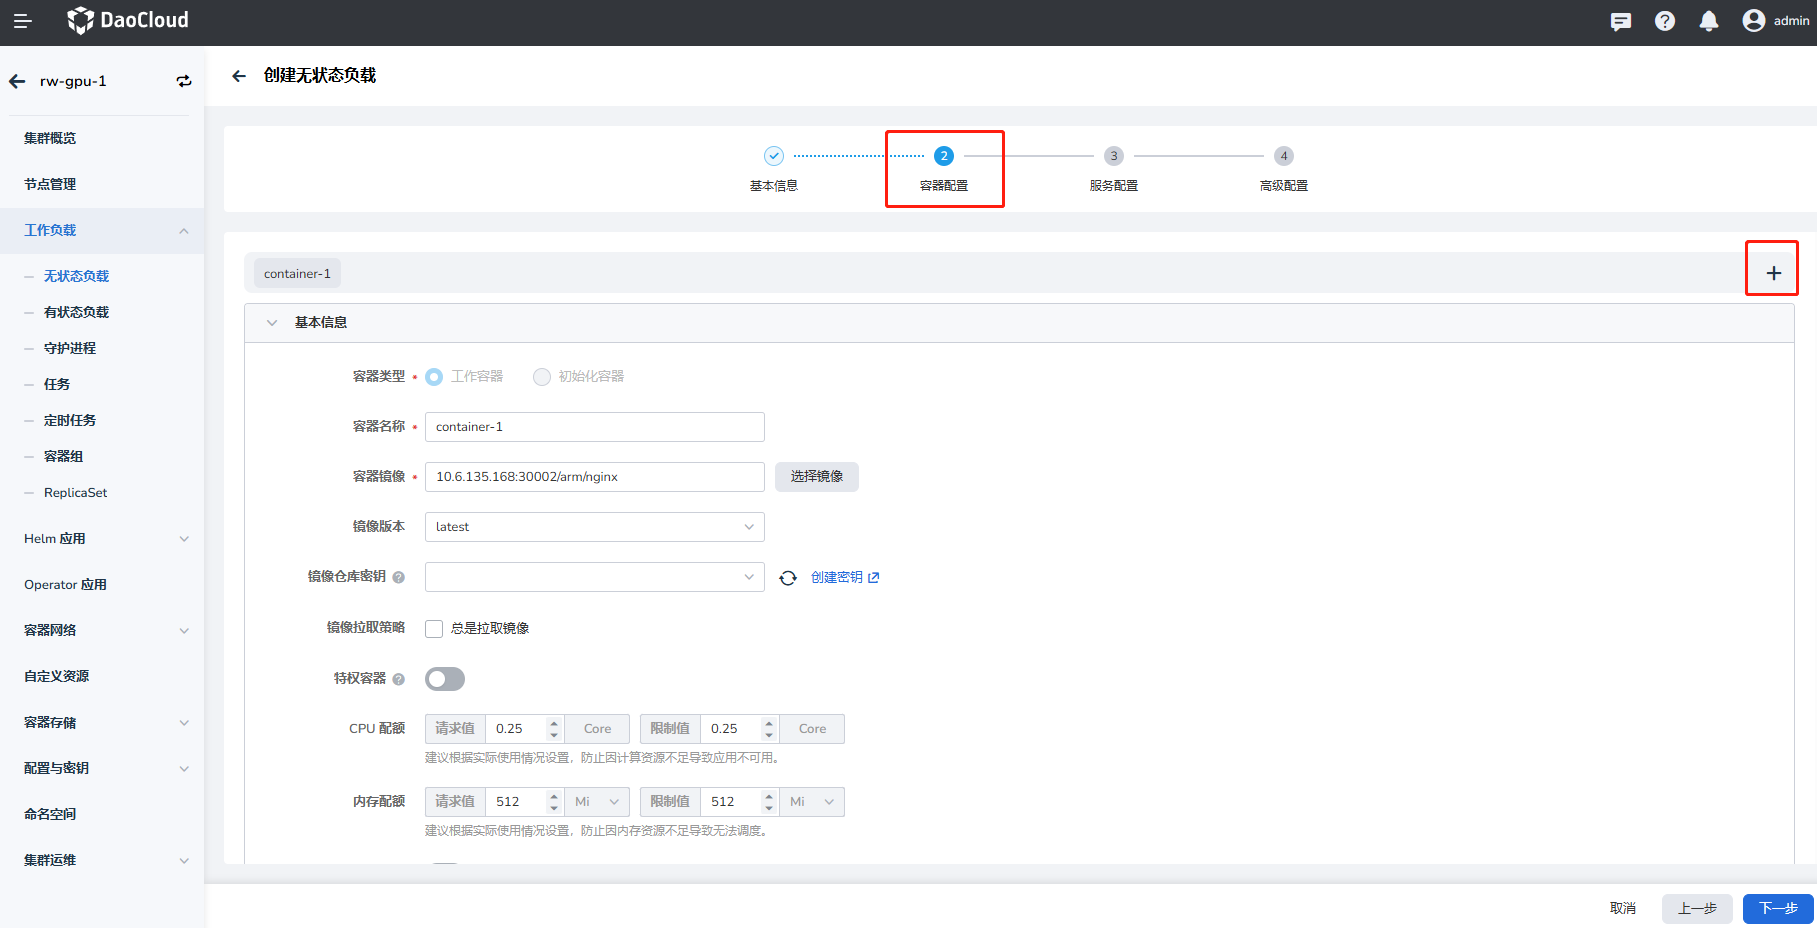Enable the 总是拉取镜像 checkbox
The image size is (1817, 928).
(434, 629)
